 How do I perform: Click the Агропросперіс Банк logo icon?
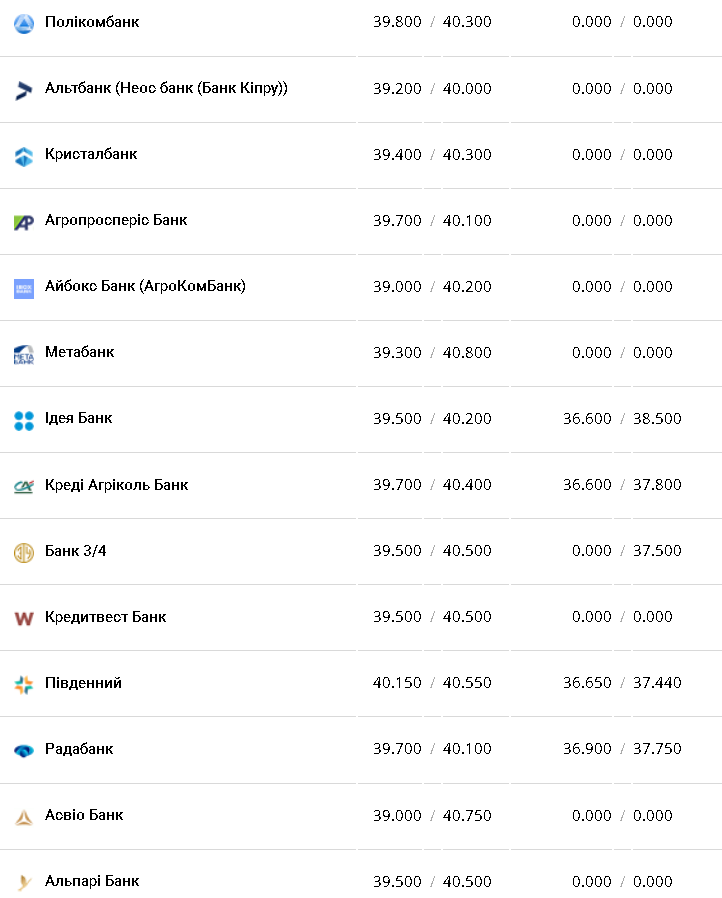(24, 222)
